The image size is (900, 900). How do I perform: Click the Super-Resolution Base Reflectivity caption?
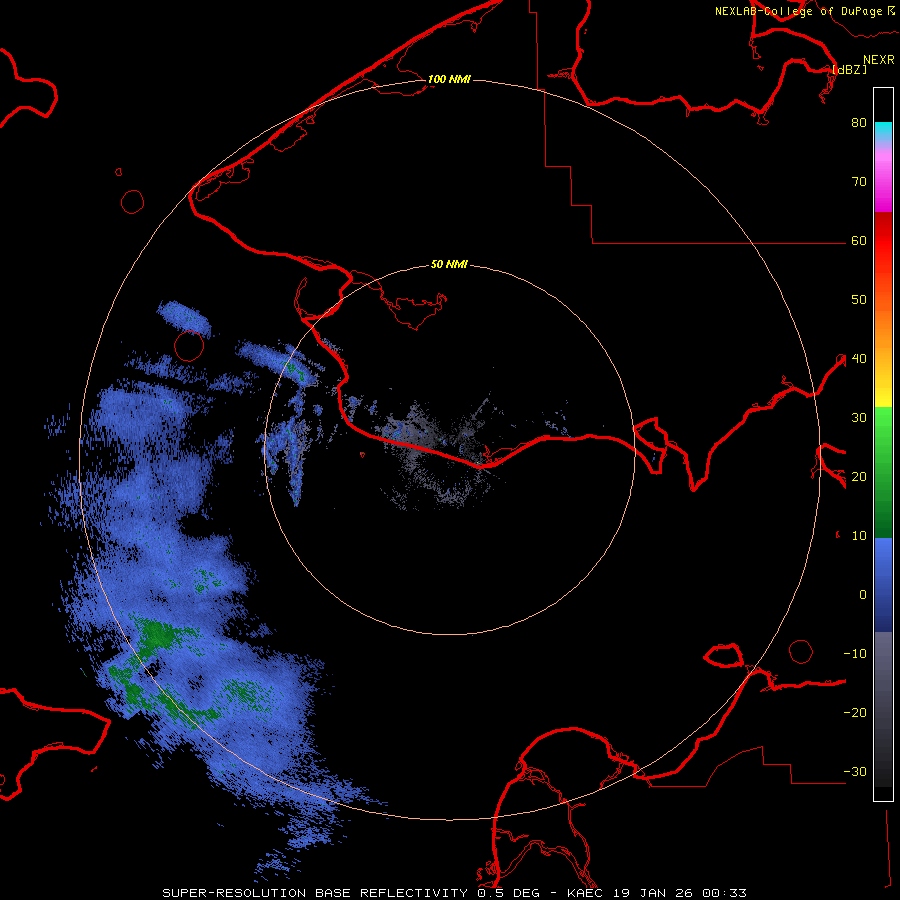(315, 893)
